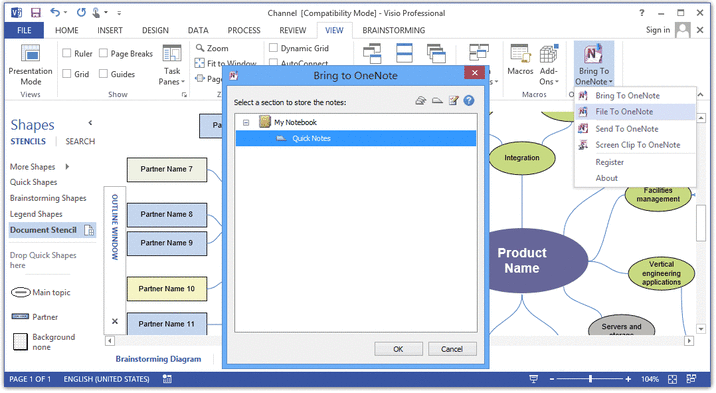Viewport: 716px width, 393px height.
Task: Open Brainstorming Shapes stencil
Action: [x=48, y=198]
